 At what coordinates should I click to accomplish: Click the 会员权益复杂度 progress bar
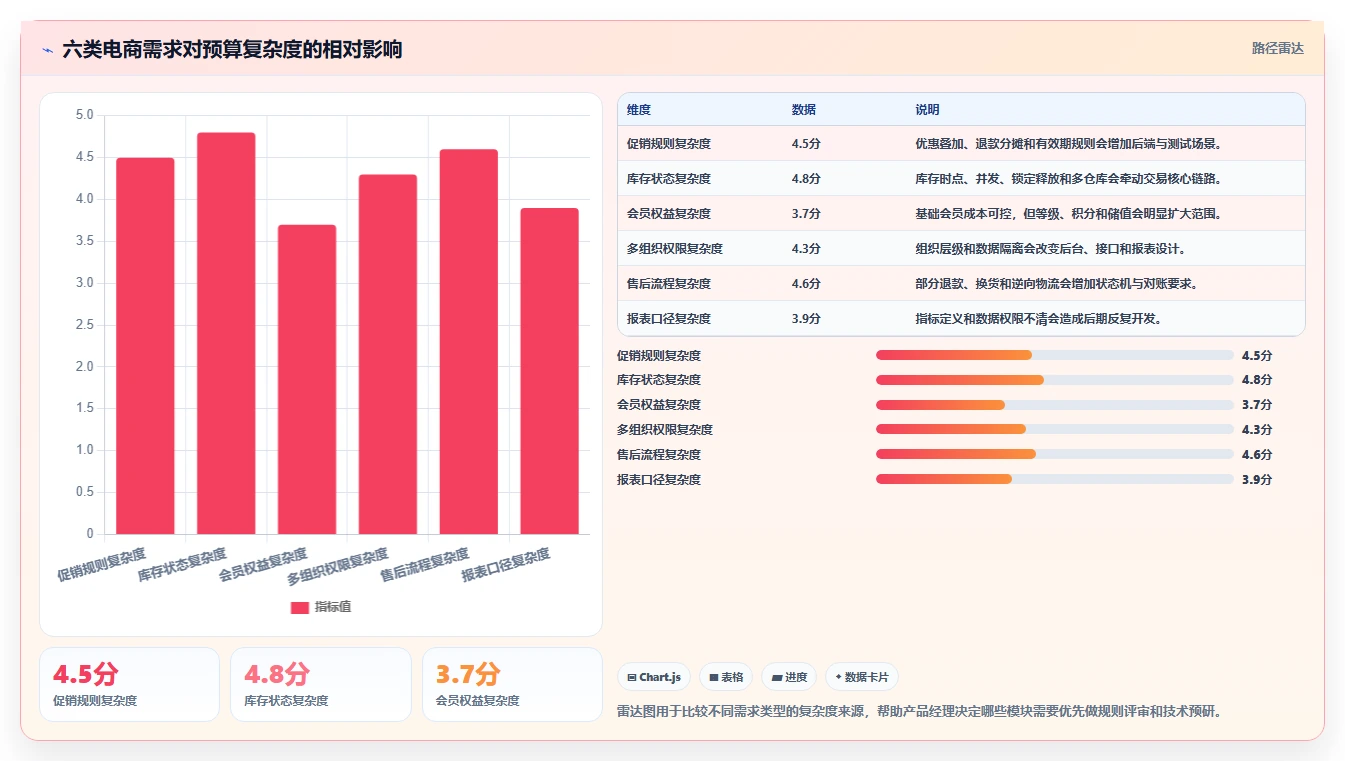click(1054, 405)
